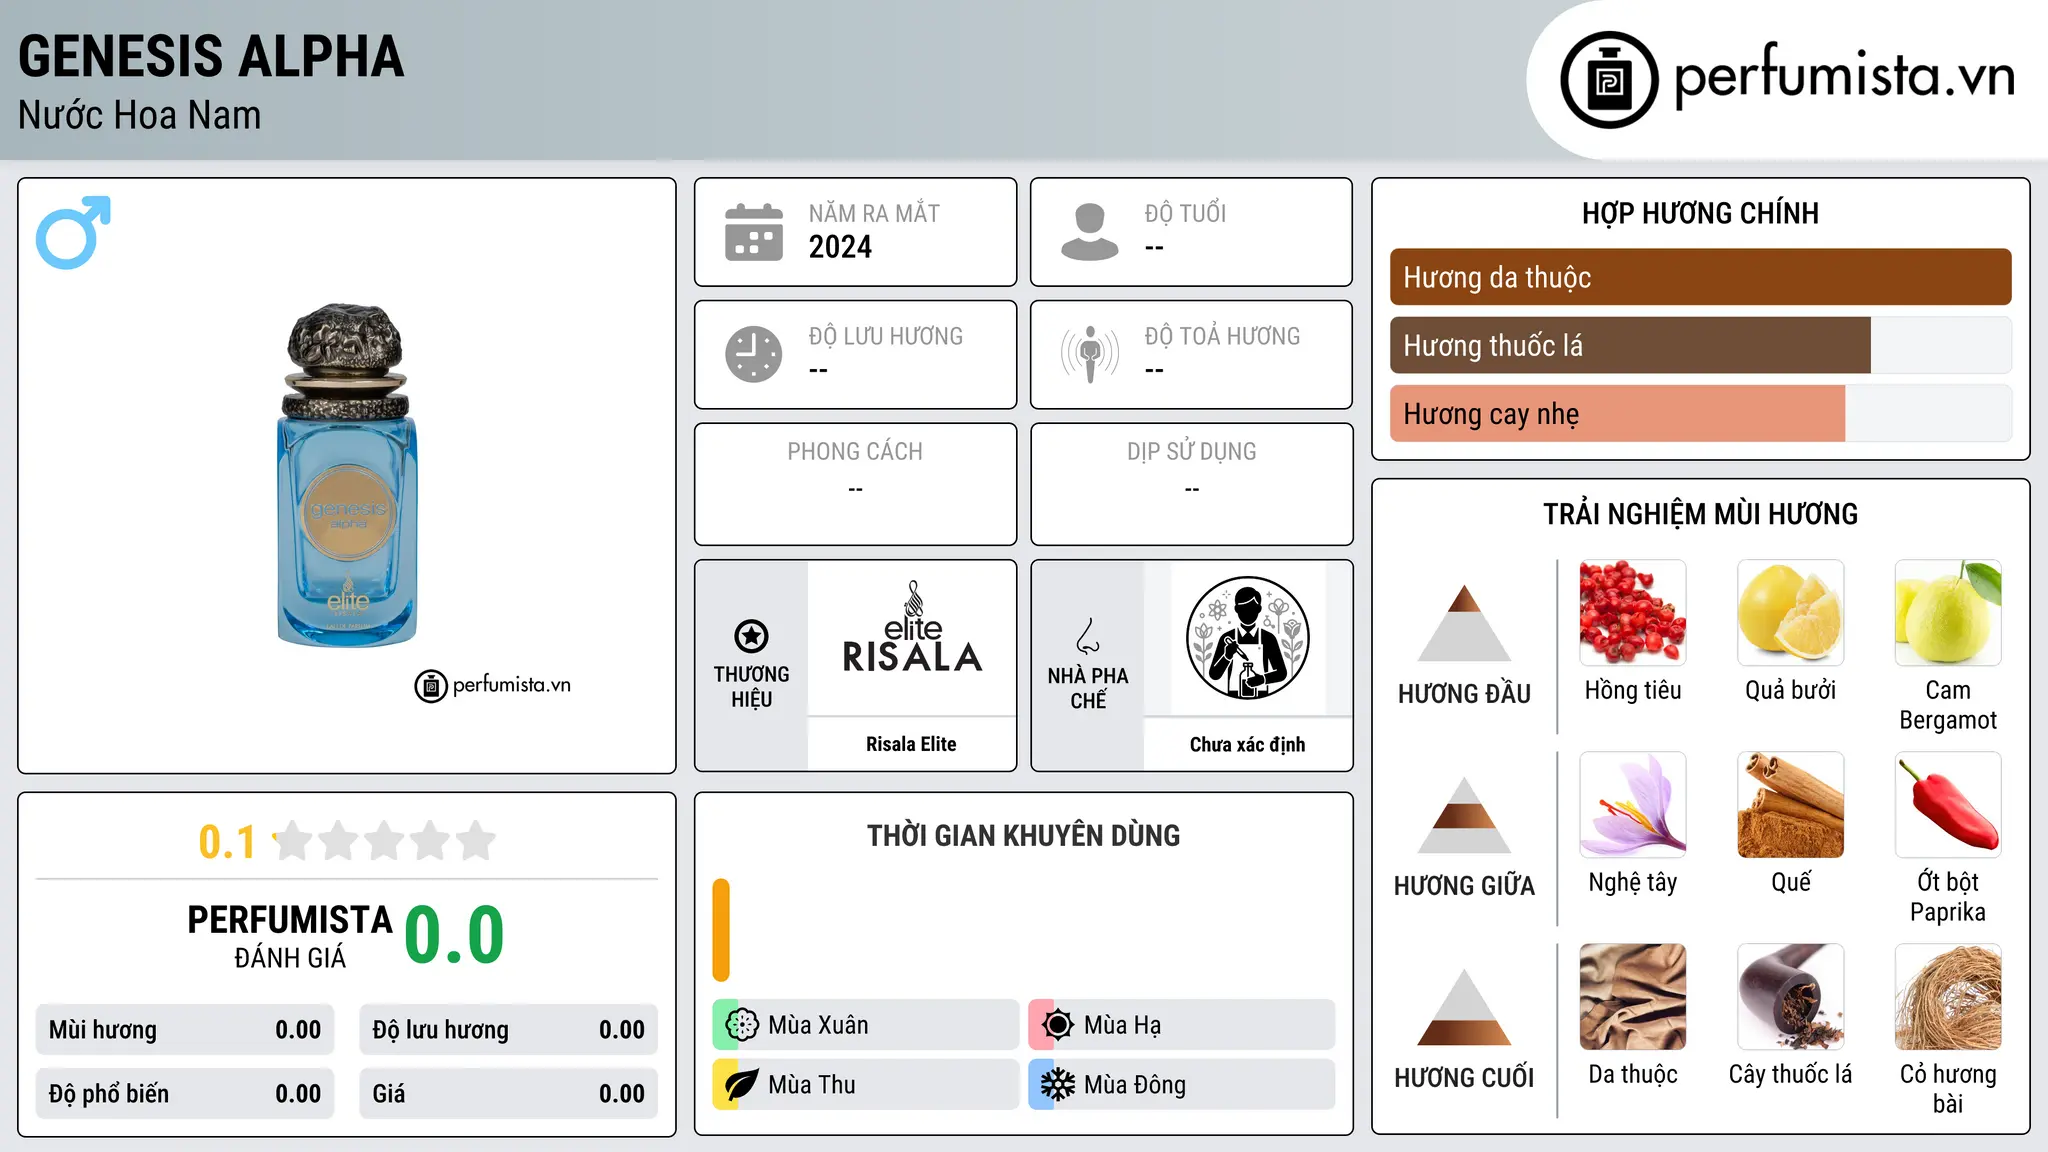2048x1152 pixels.
Task: Click the Hương da thuộc accord bar
Action: tap(1700, 277)
